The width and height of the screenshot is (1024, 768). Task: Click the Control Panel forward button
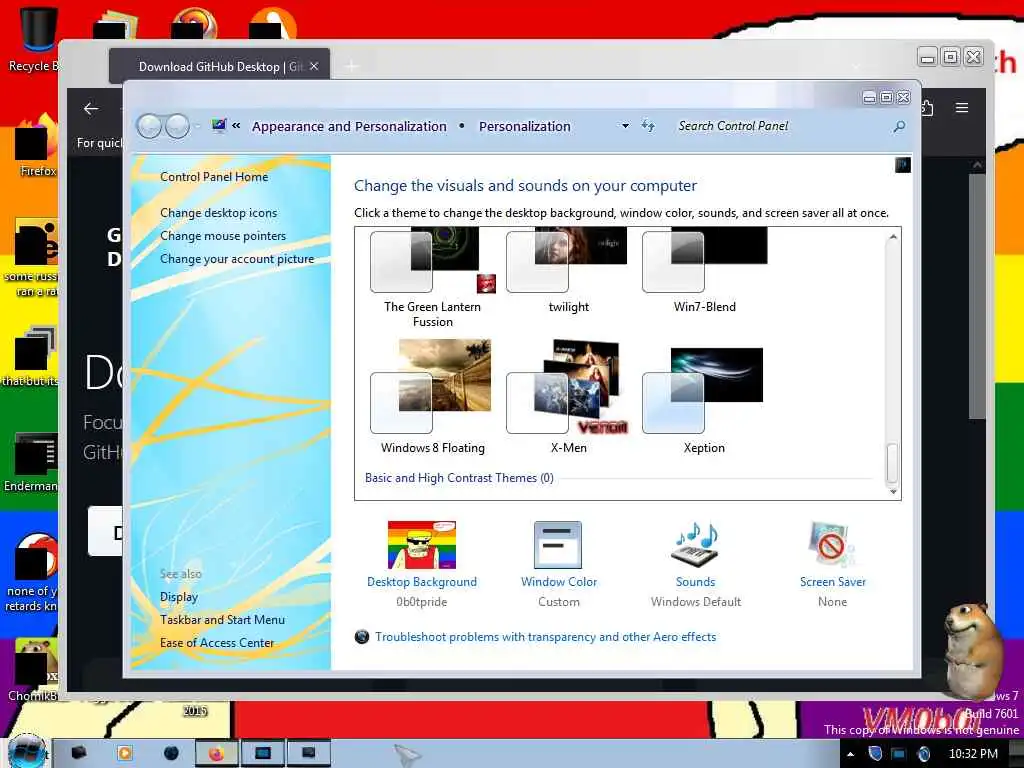(177, 126)
